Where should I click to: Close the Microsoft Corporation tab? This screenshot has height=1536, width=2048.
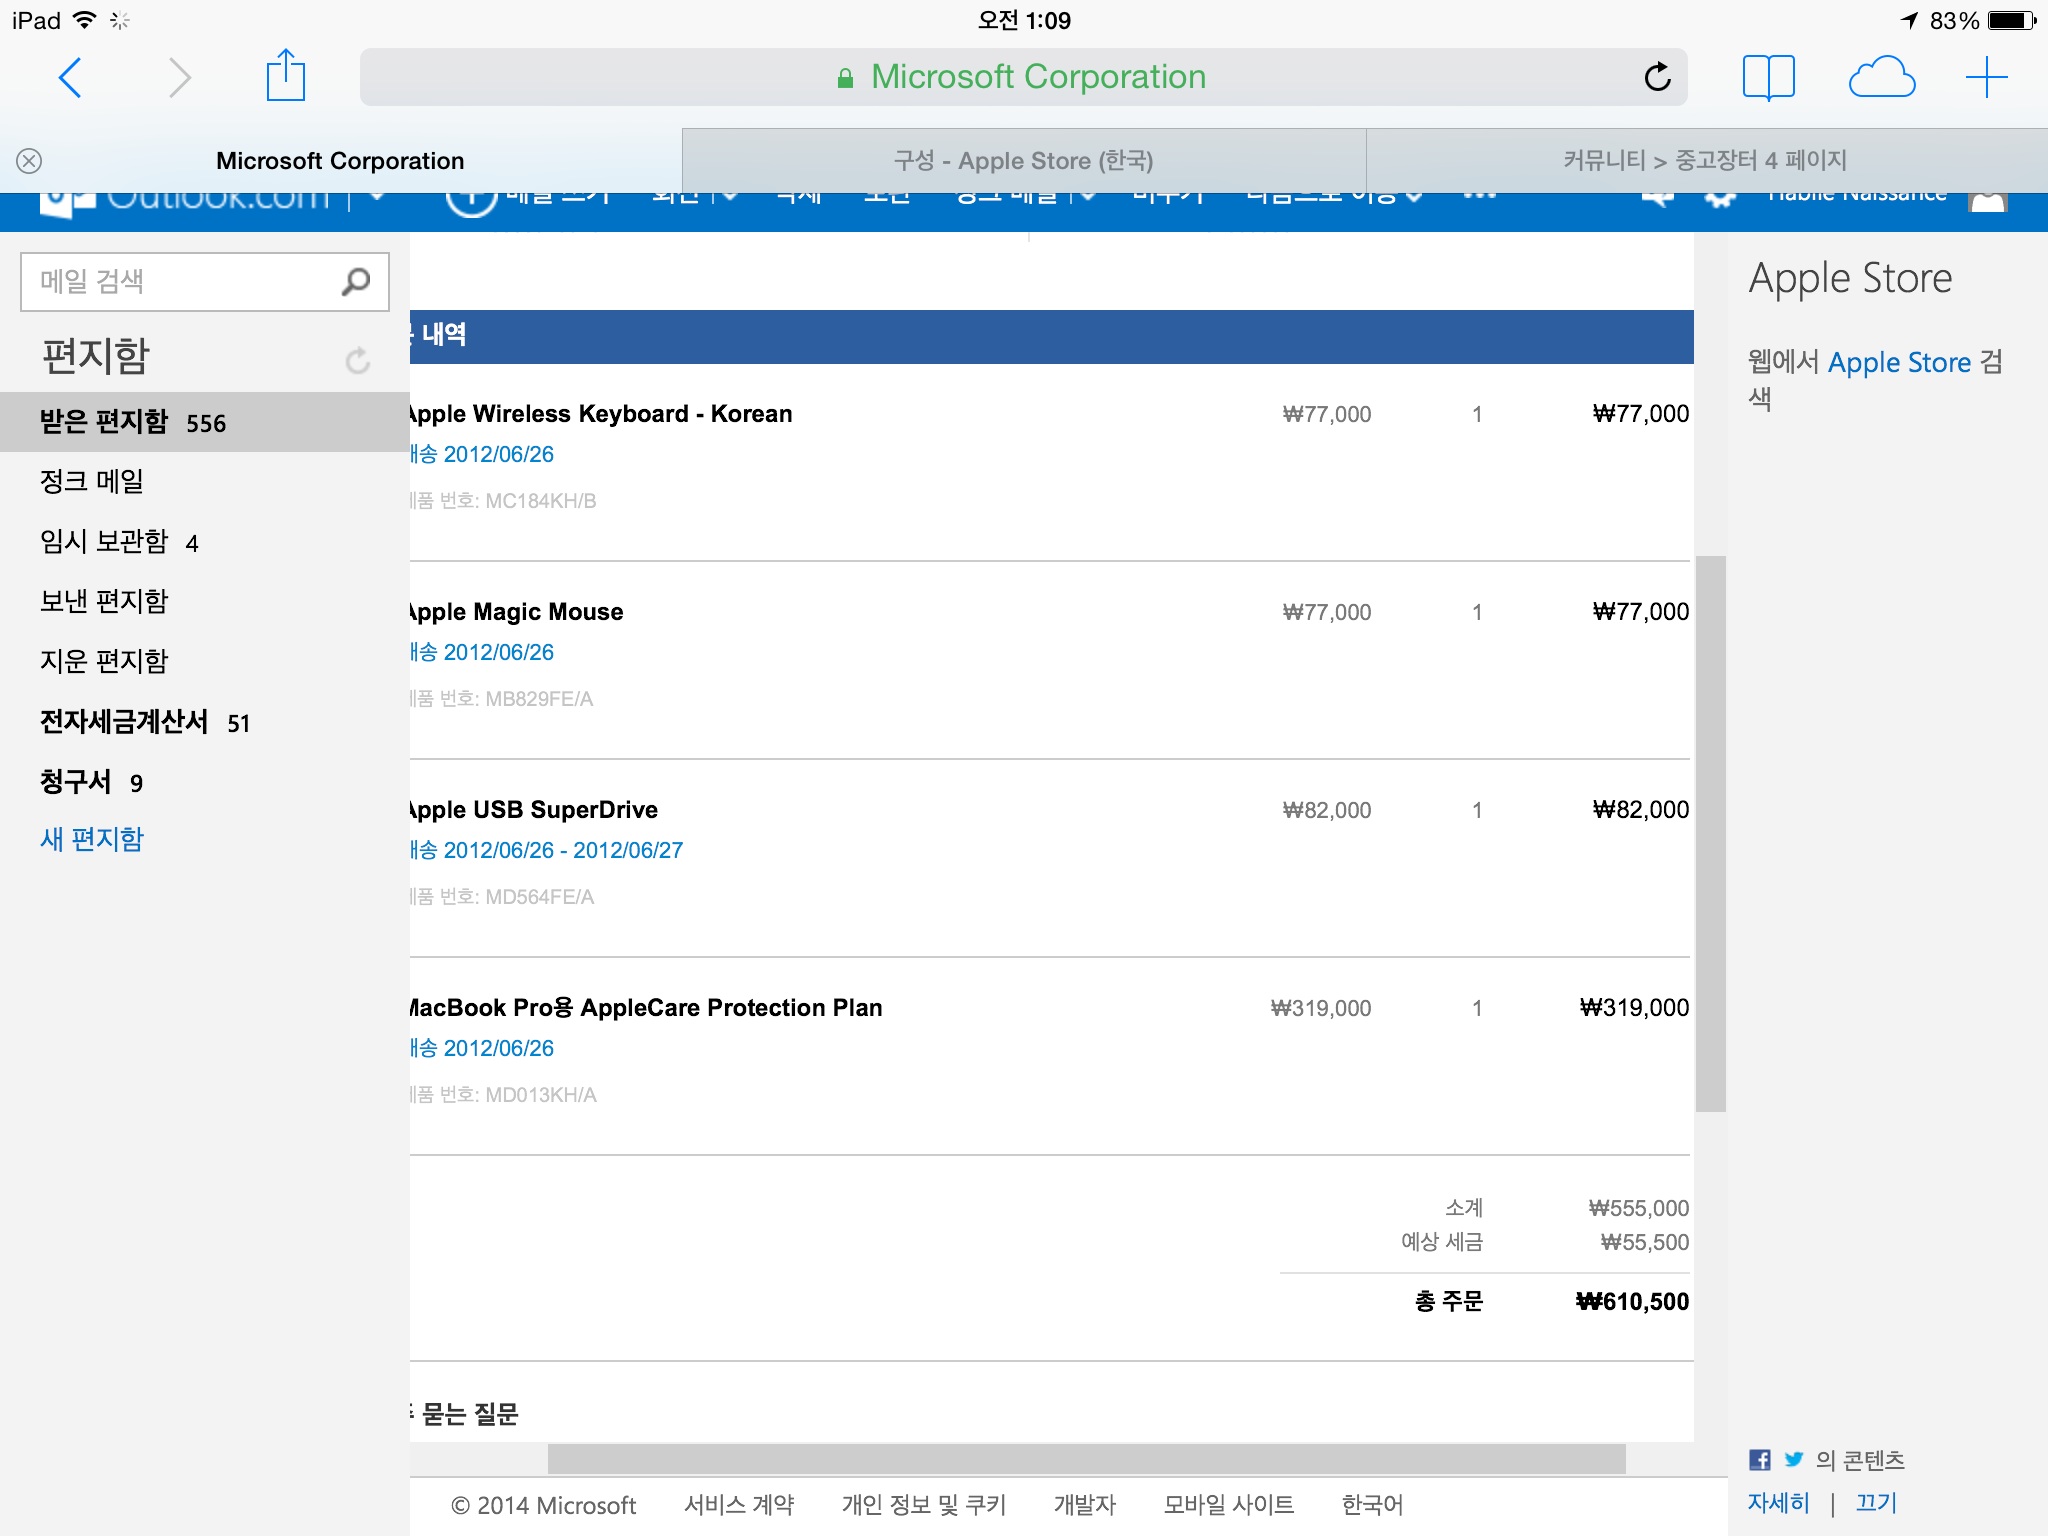click(x=29, y=161)
